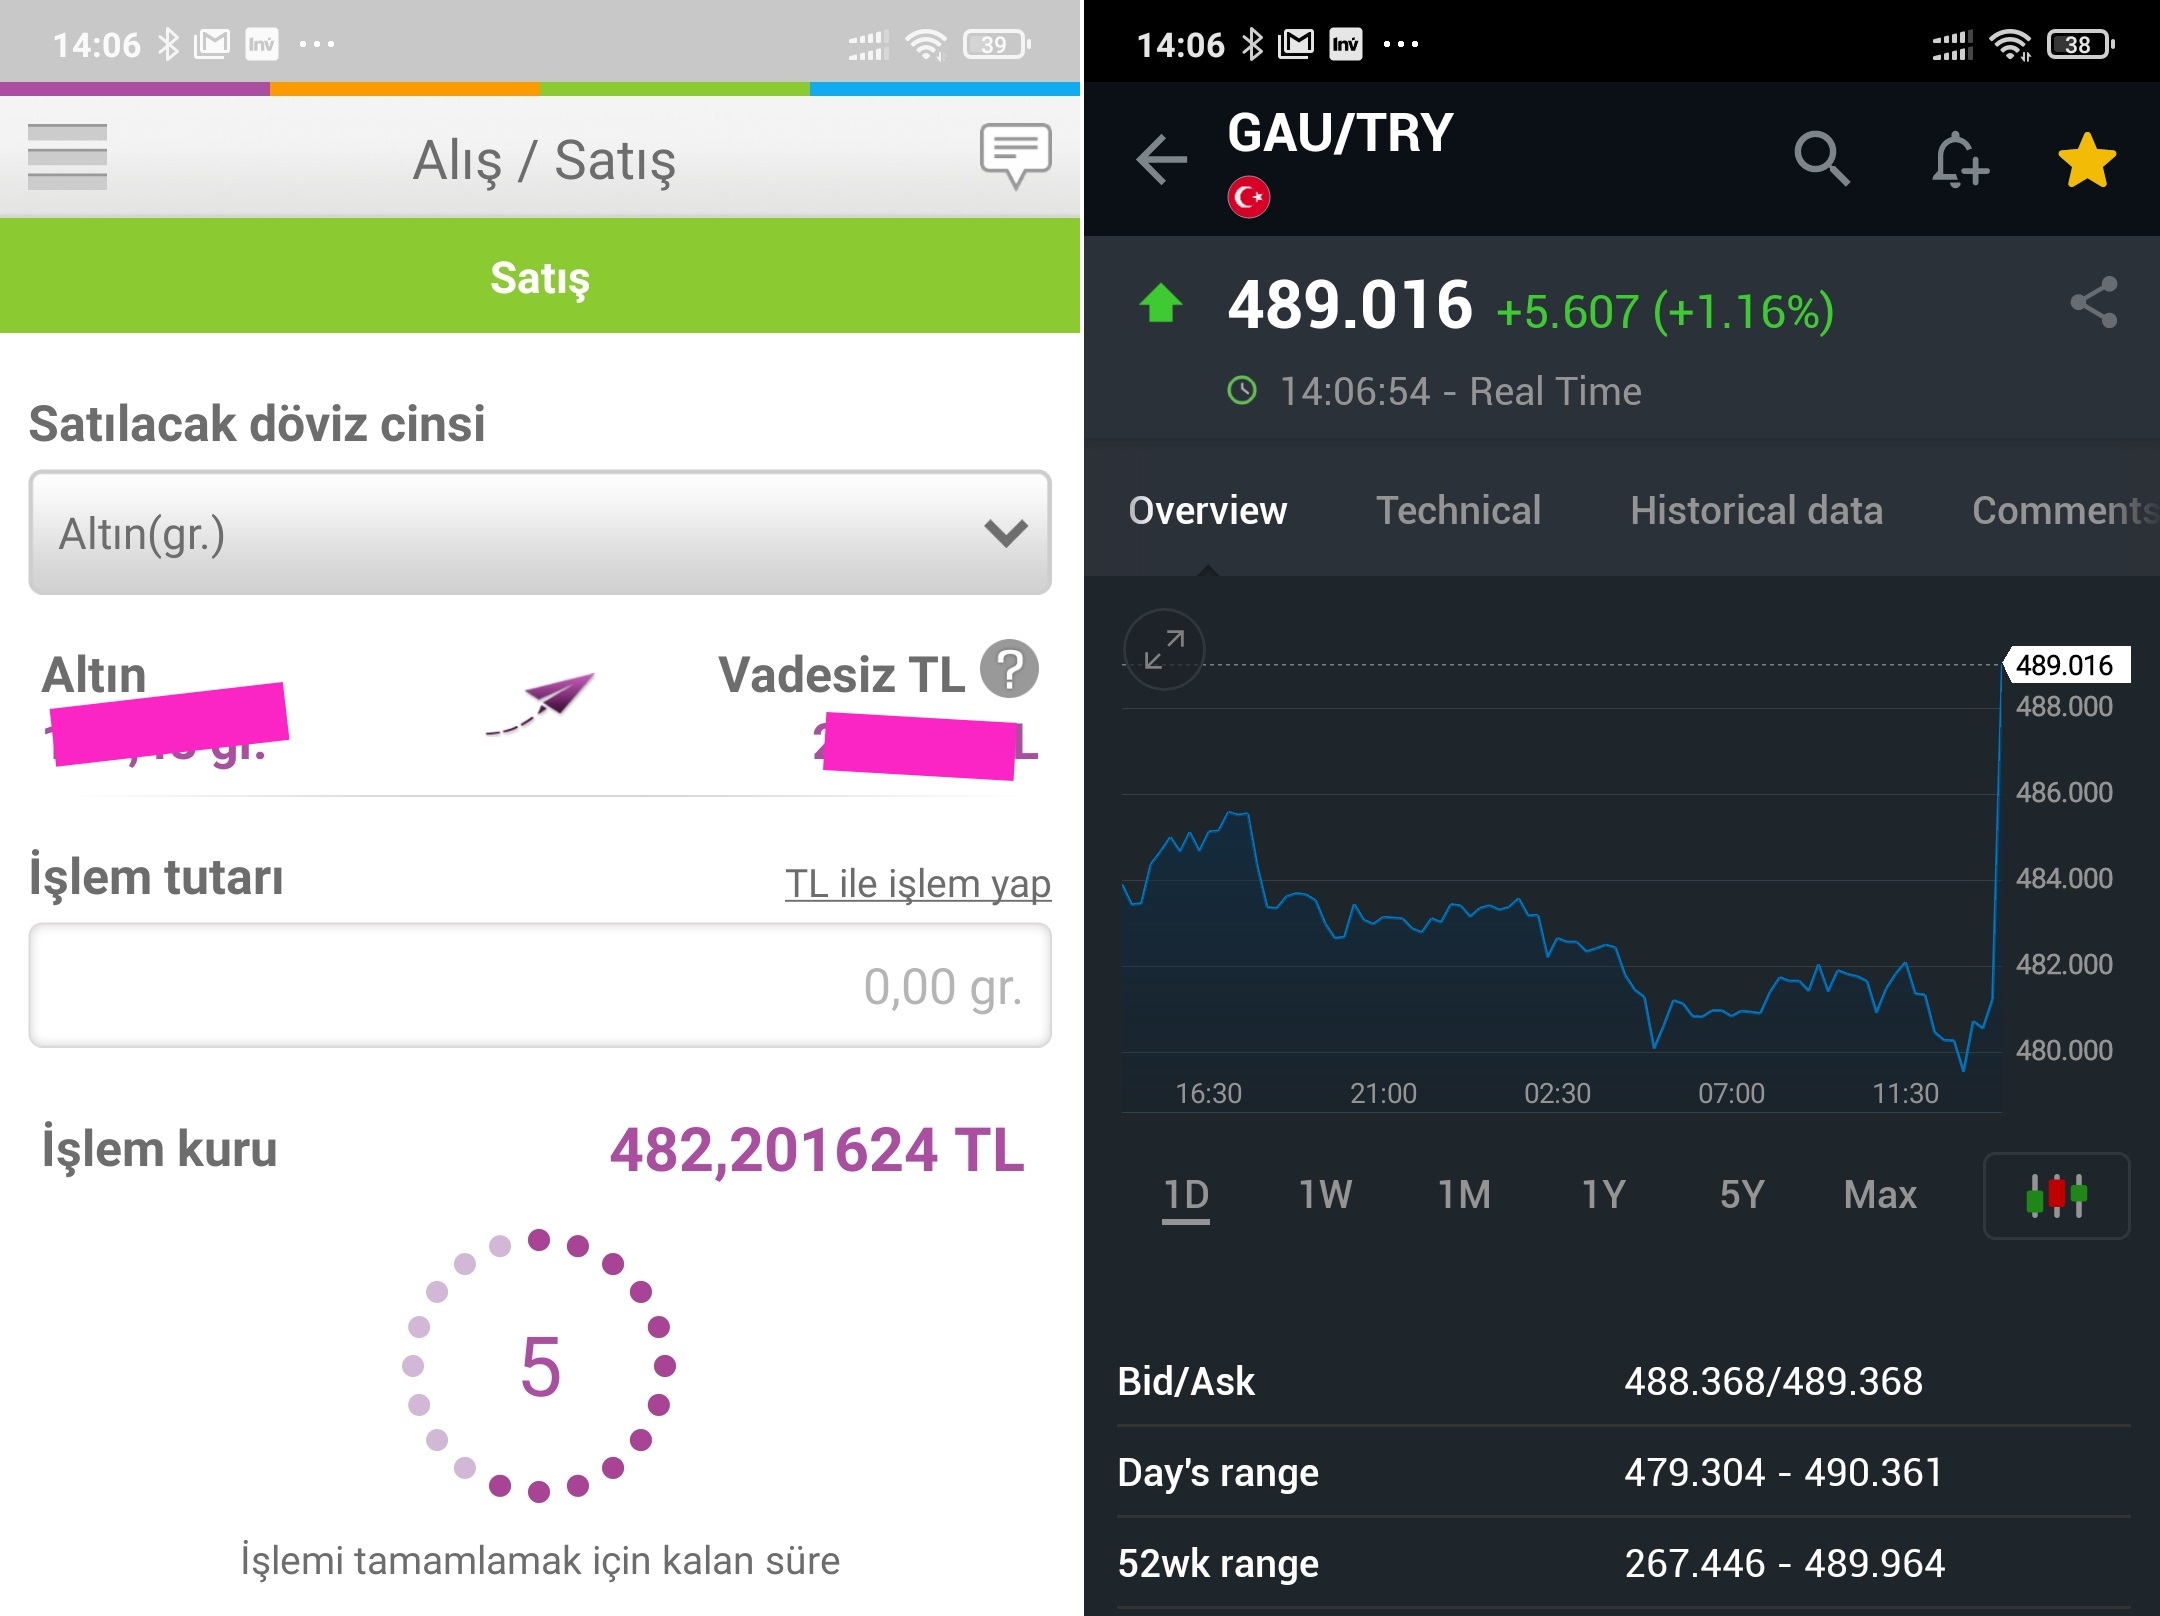
Task: Click the 'TL ile işlem yap' link
Action: [918, 884]
